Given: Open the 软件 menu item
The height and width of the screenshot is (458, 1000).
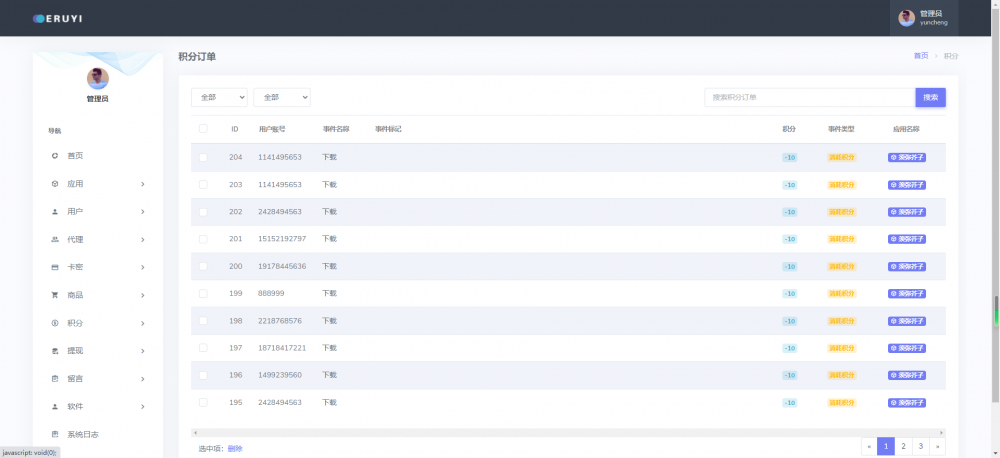Looking at the screenshot, I should [x=98, y=407].
